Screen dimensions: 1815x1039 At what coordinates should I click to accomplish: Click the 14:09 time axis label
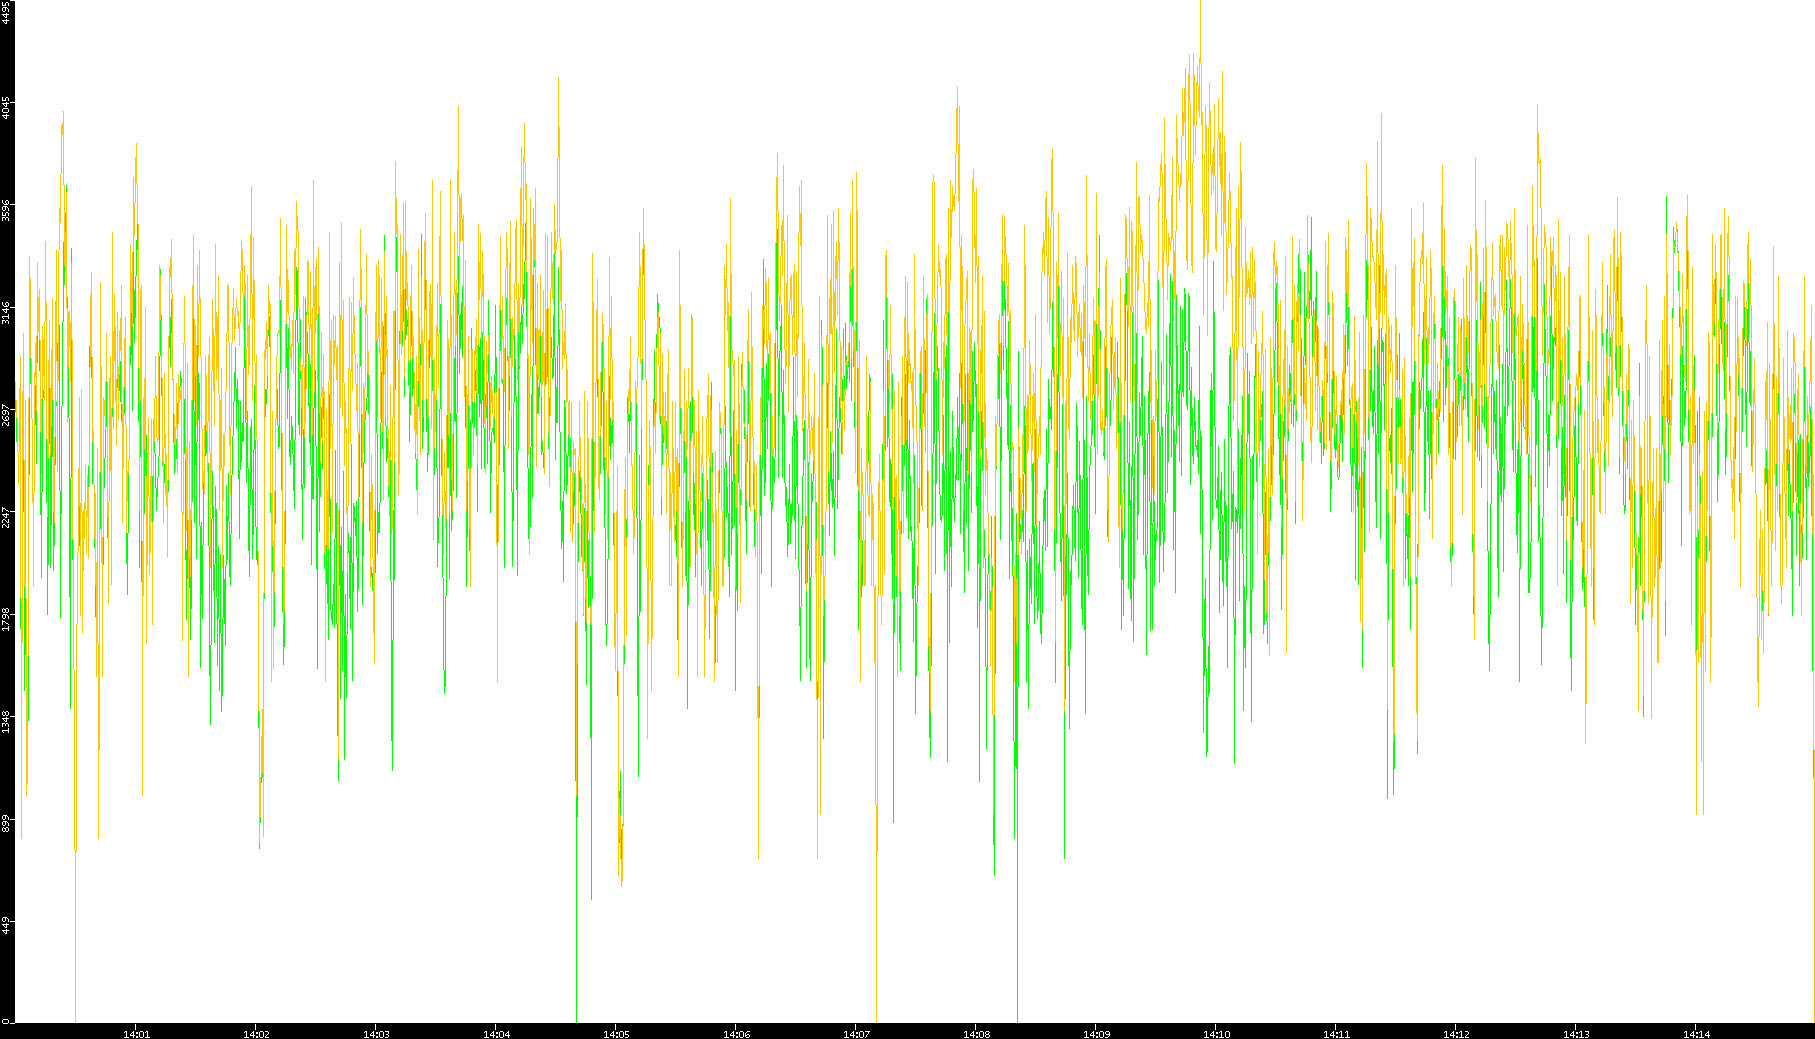click(1096, 1034)
